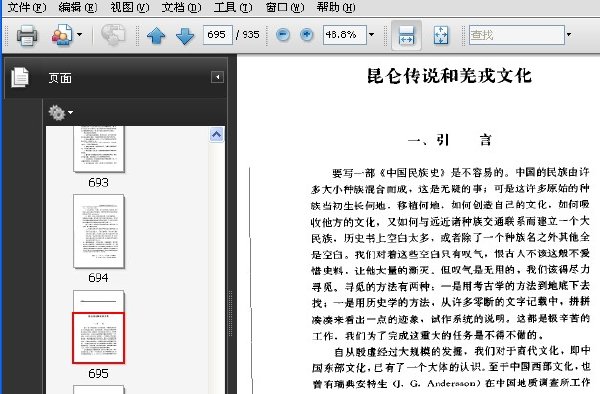Go to next page with the down arrow

tap(185, 36)
